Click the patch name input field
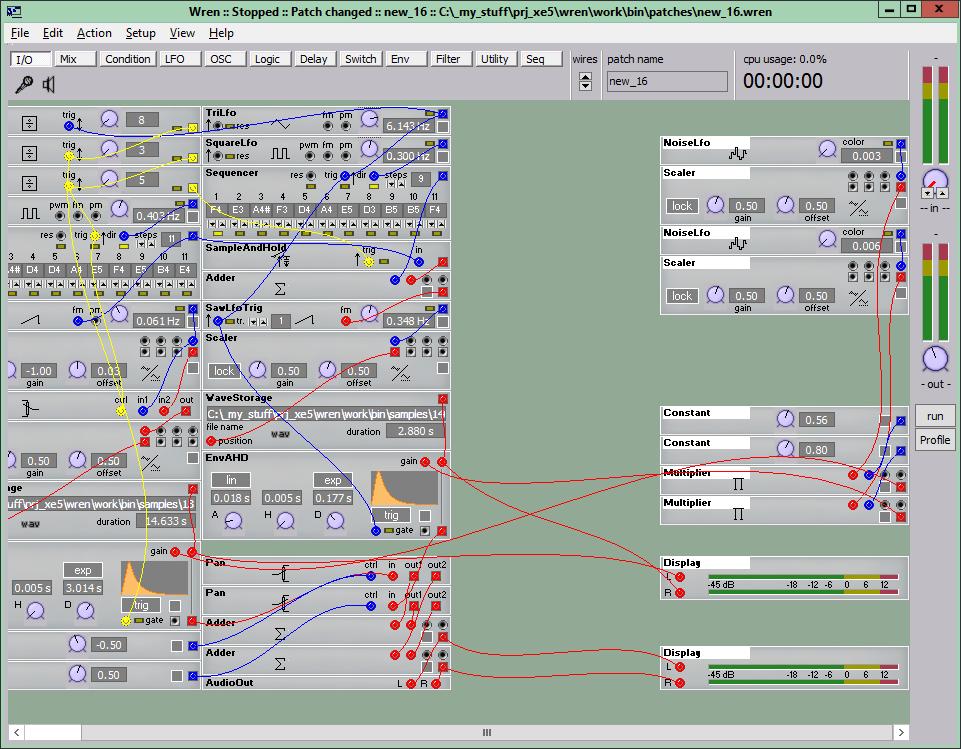961x749 pixels. tap(667, 81)
